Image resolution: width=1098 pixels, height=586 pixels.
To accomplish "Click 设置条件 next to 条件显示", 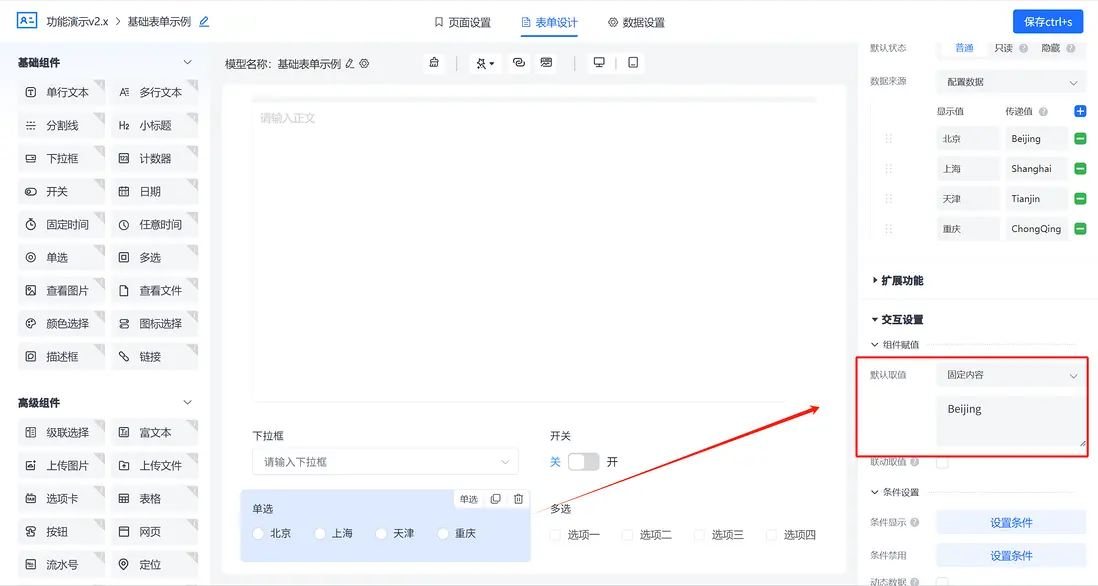I will point(1010,522).
